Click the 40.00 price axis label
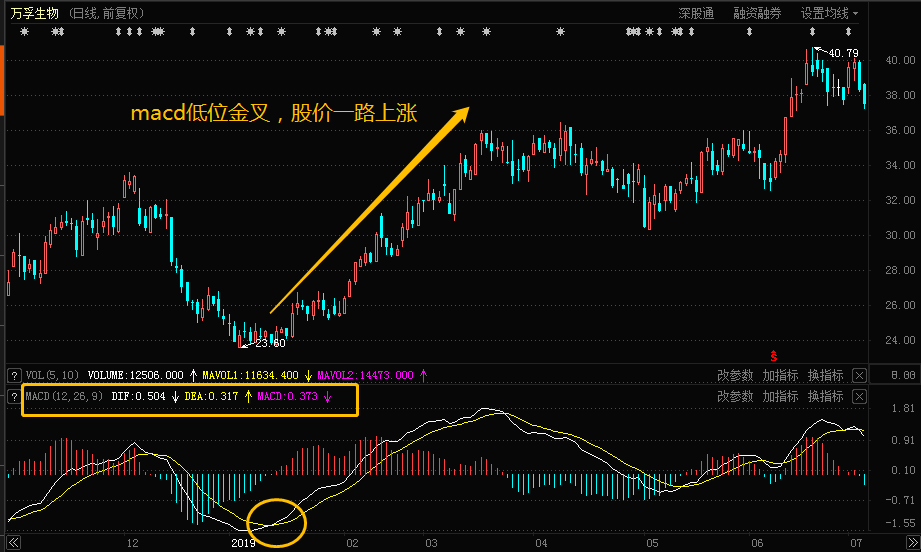 coord(900,60)
